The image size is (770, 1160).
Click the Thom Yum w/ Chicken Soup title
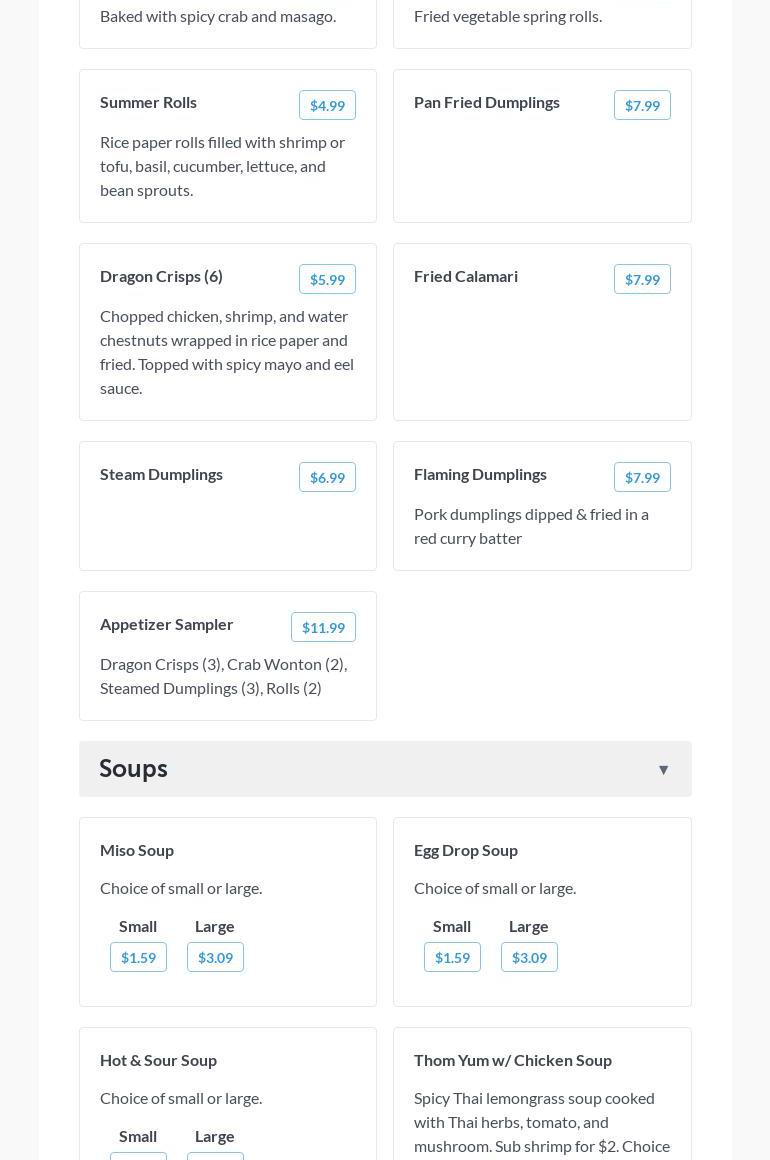513,1060
